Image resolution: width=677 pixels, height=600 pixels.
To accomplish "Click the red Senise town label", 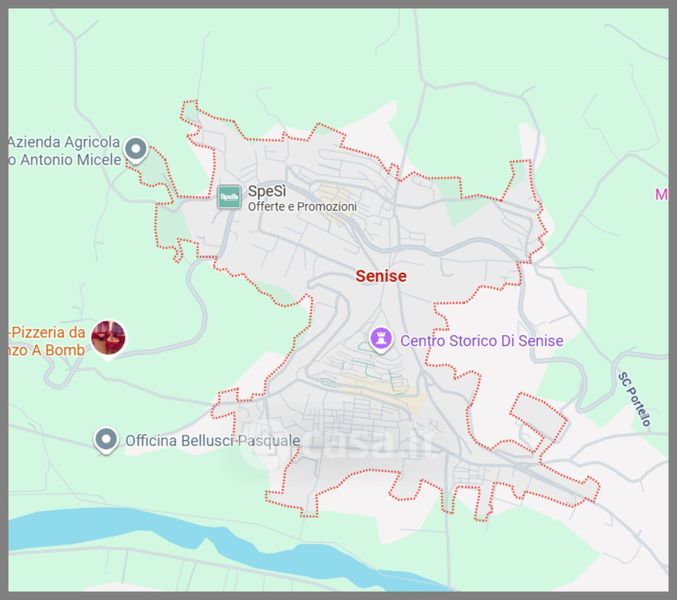I will coord(381,276).
